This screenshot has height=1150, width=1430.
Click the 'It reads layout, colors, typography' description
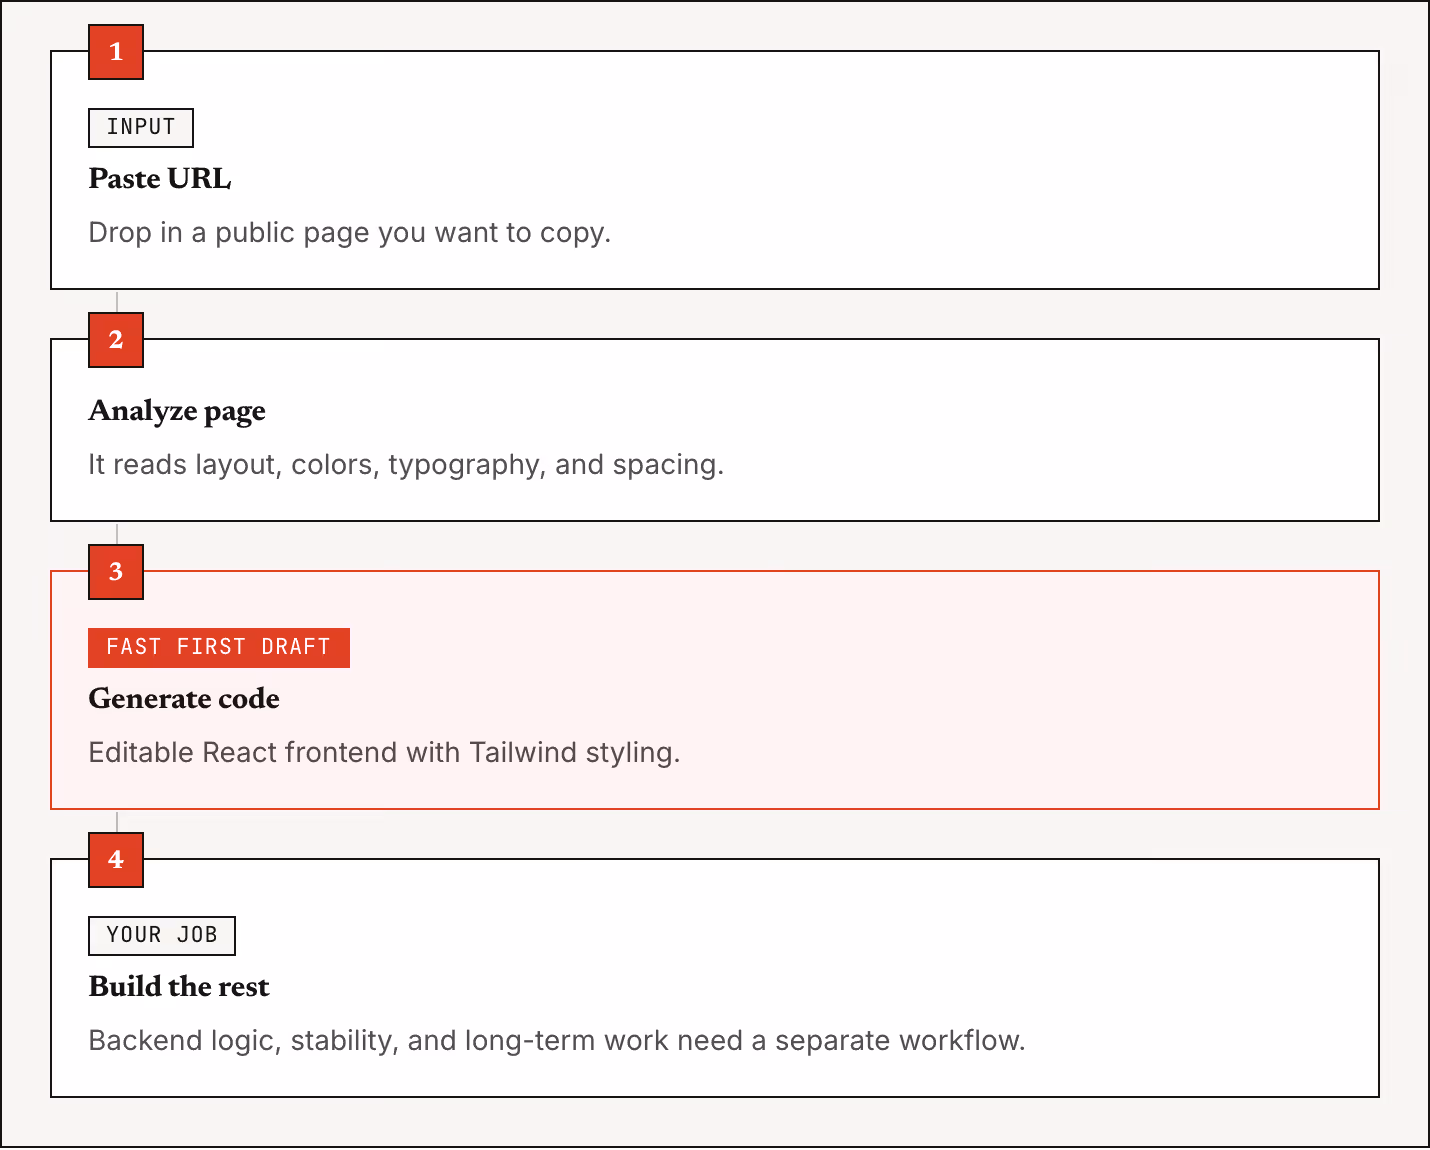[406, 465]
